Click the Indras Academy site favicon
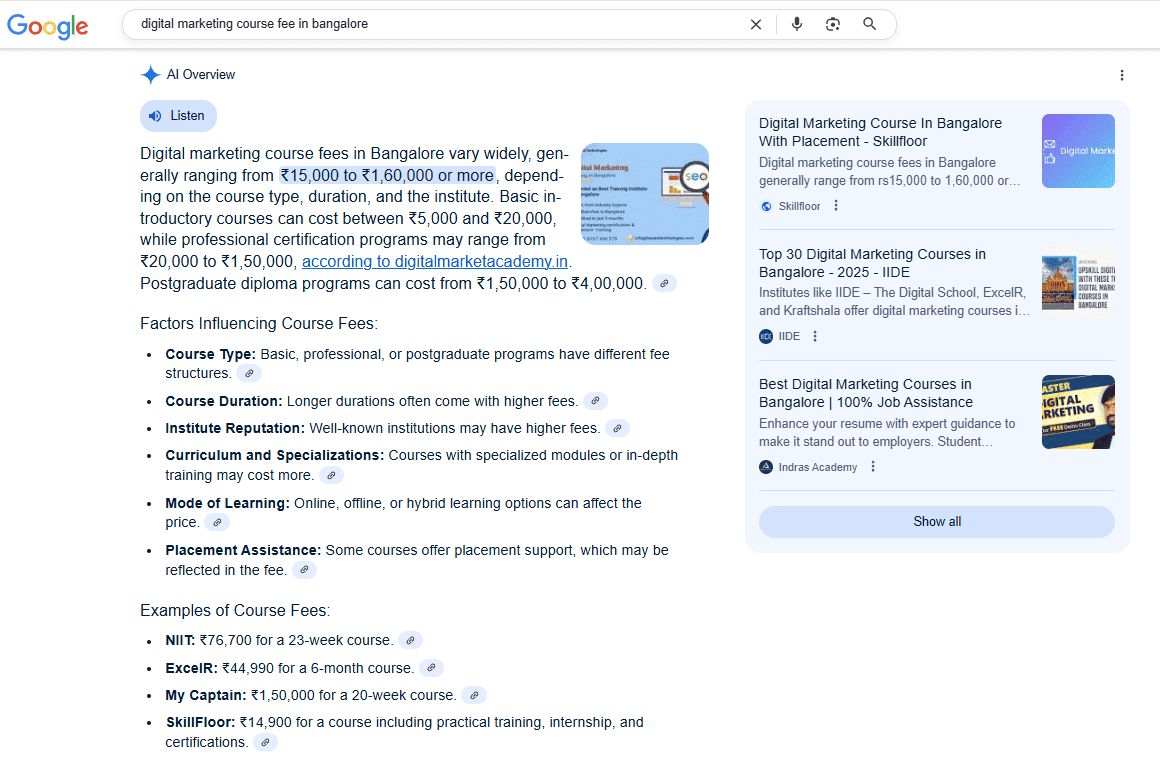 point(766,467)
